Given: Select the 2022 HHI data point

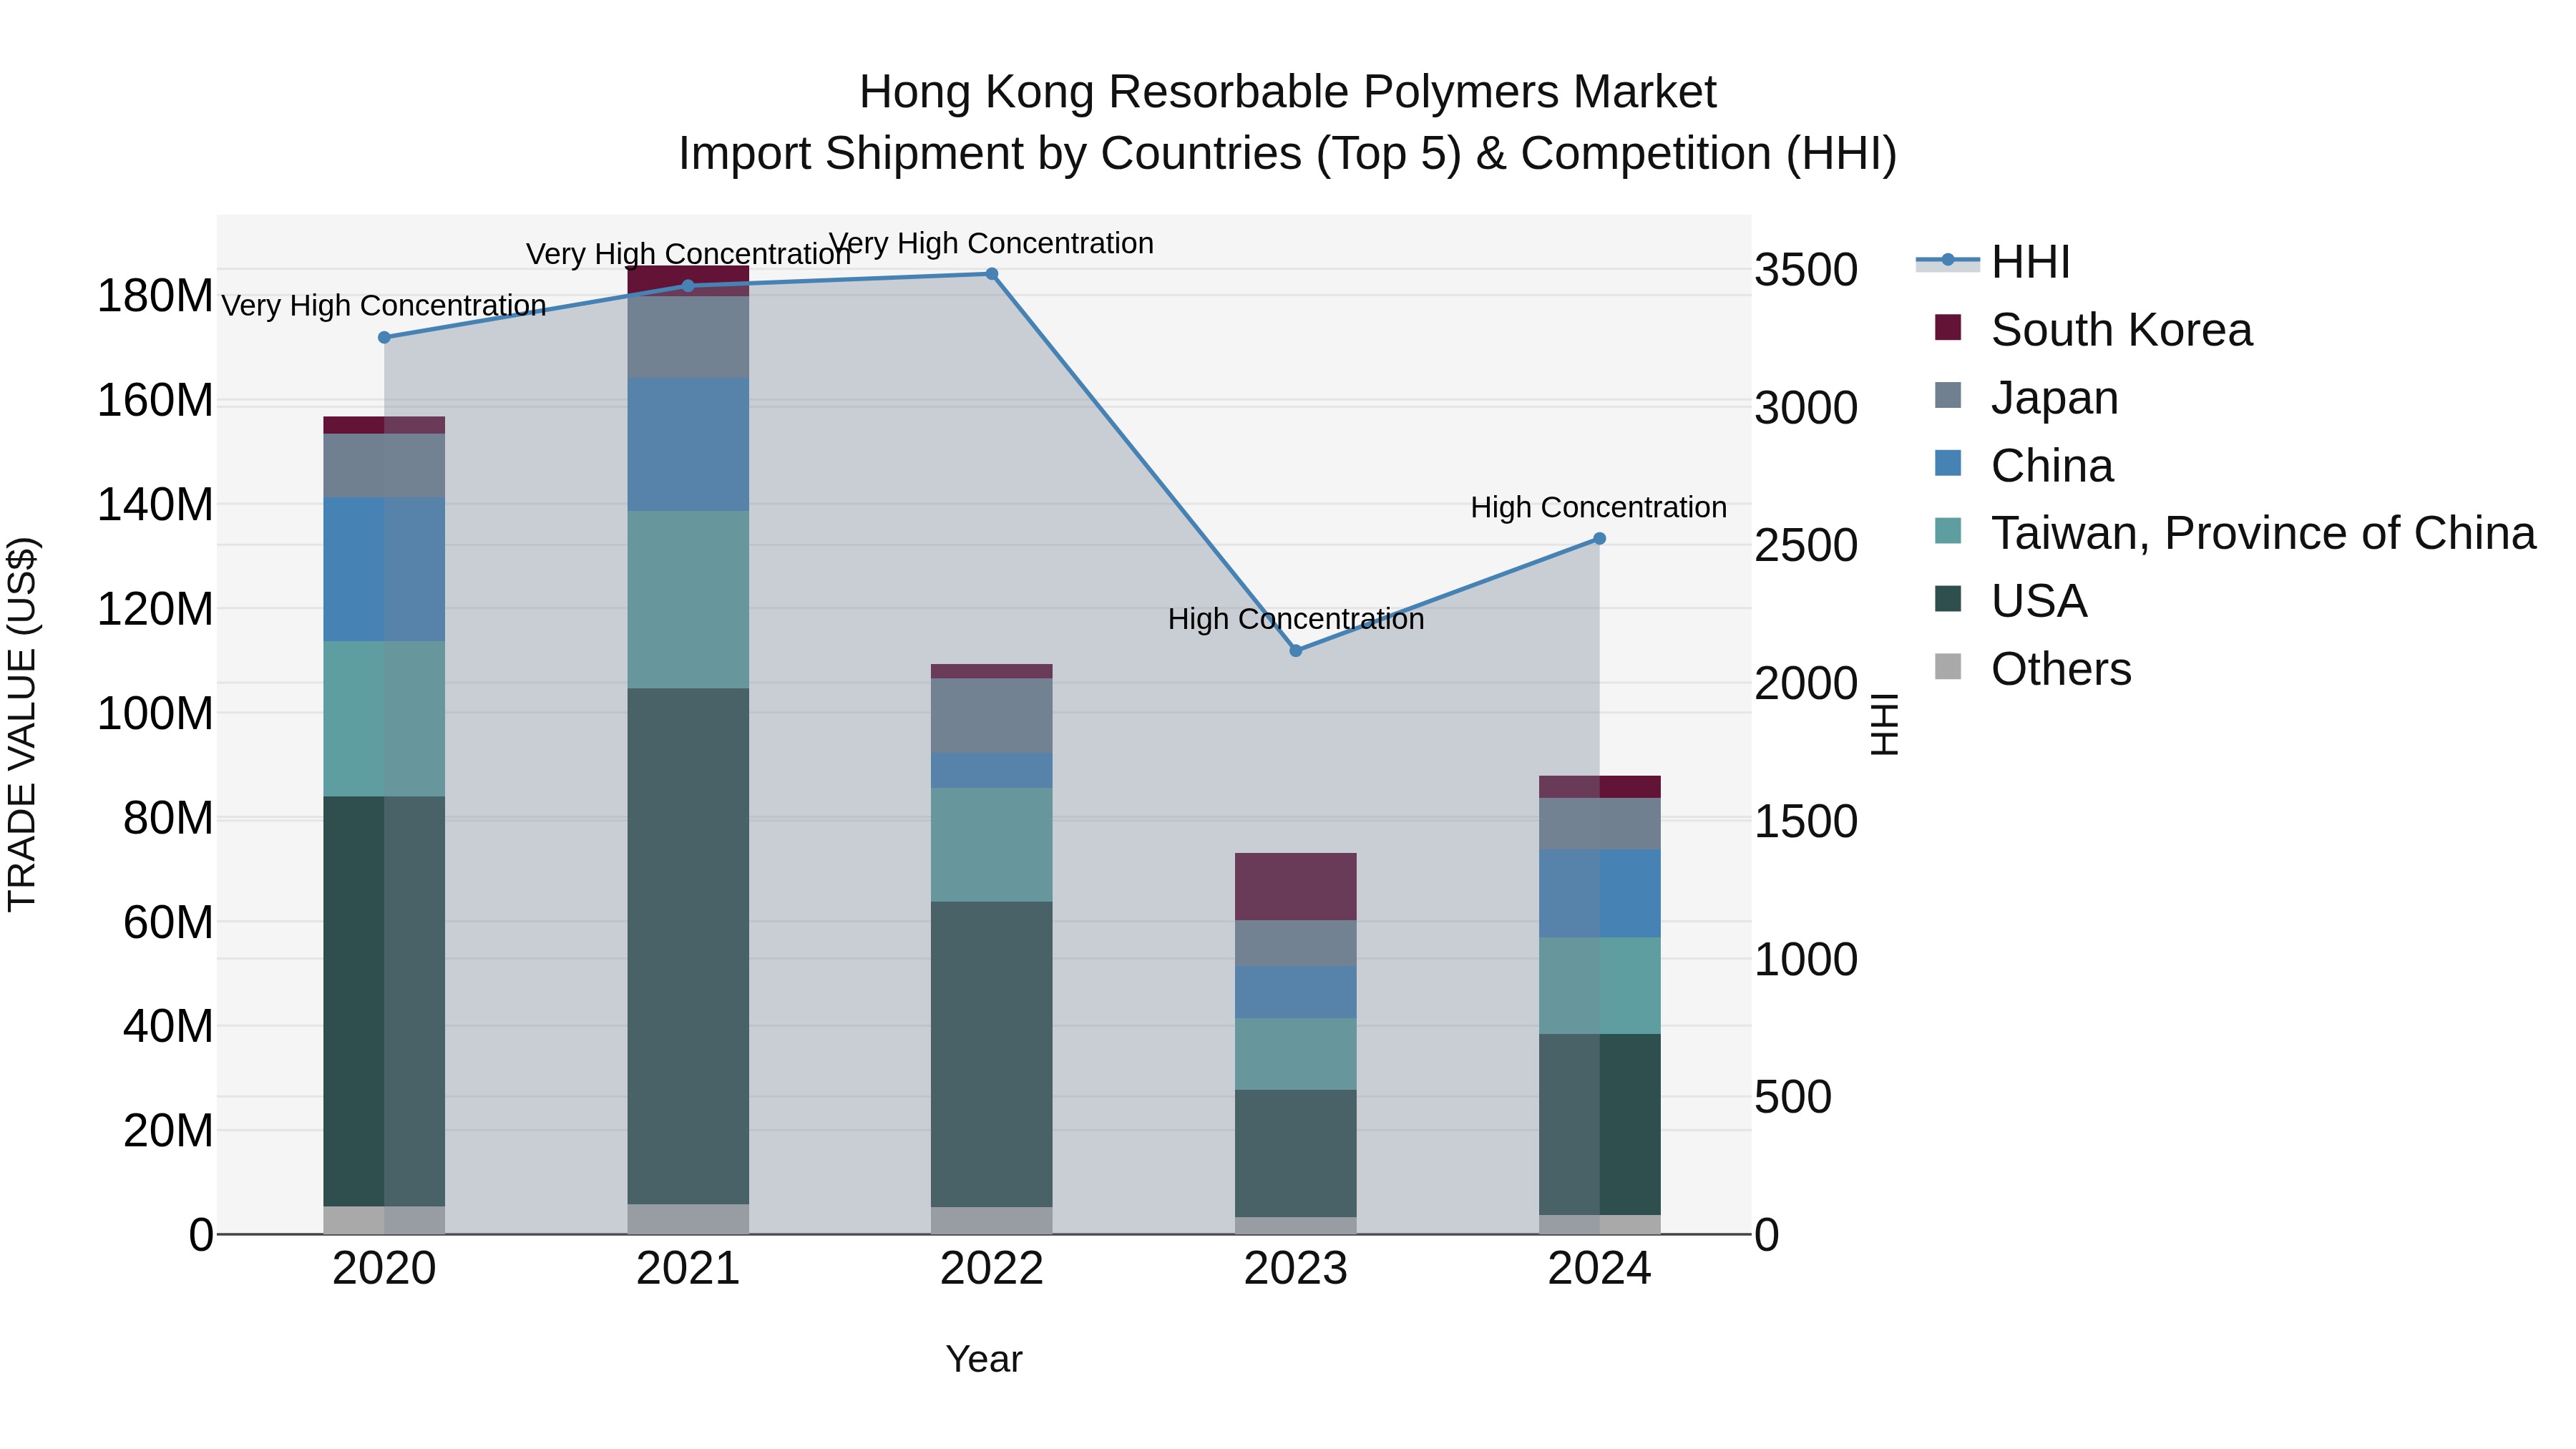Looking at the screenshot, I should (x=992, y=274).
